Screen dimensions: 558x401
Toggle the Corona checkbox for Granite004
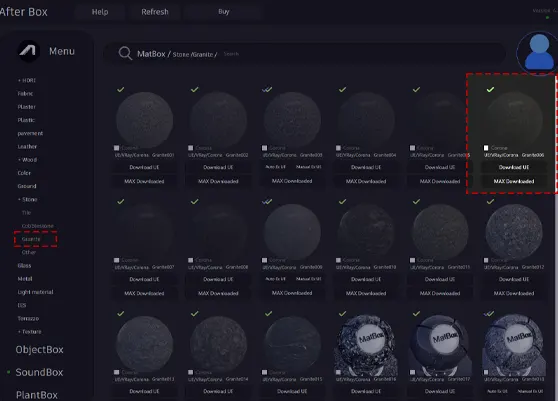pos(338,148)
